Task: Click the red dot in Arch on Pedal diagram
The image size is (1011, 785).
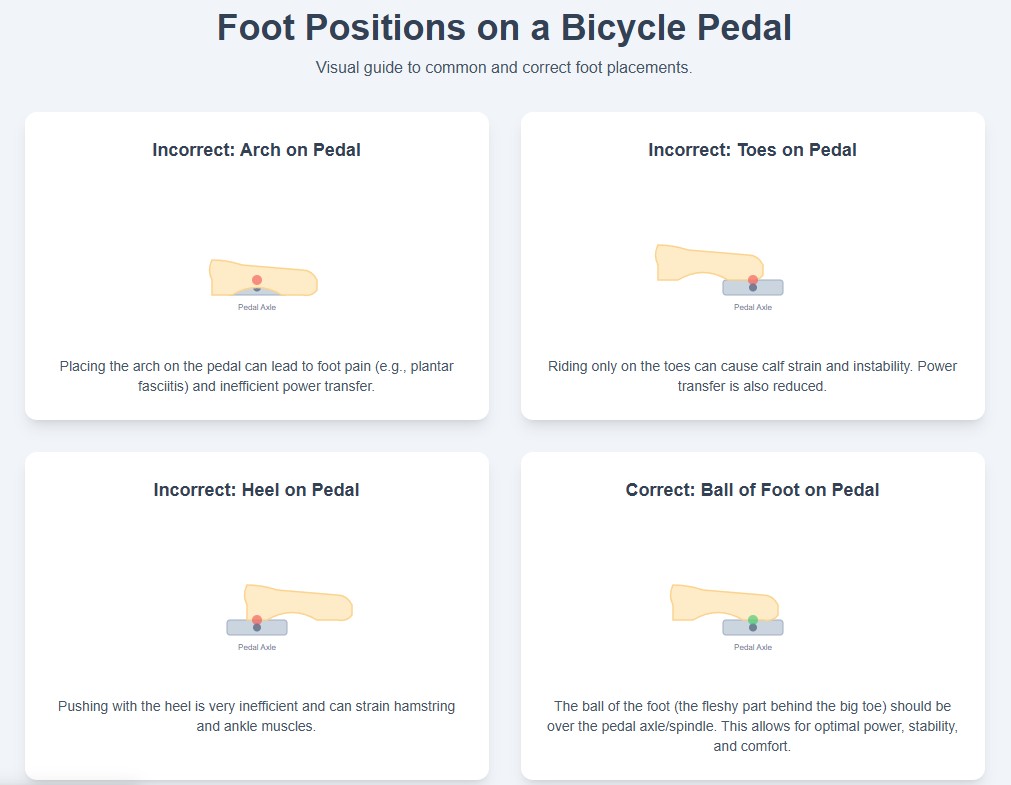Action: click(x=257, y=280)
